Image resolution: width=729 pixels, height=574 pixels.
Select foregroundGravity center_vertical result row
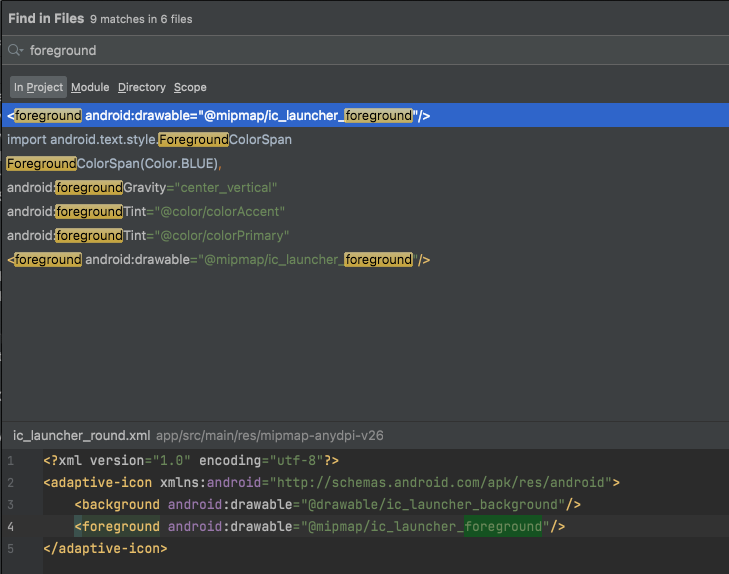[365, 187]
